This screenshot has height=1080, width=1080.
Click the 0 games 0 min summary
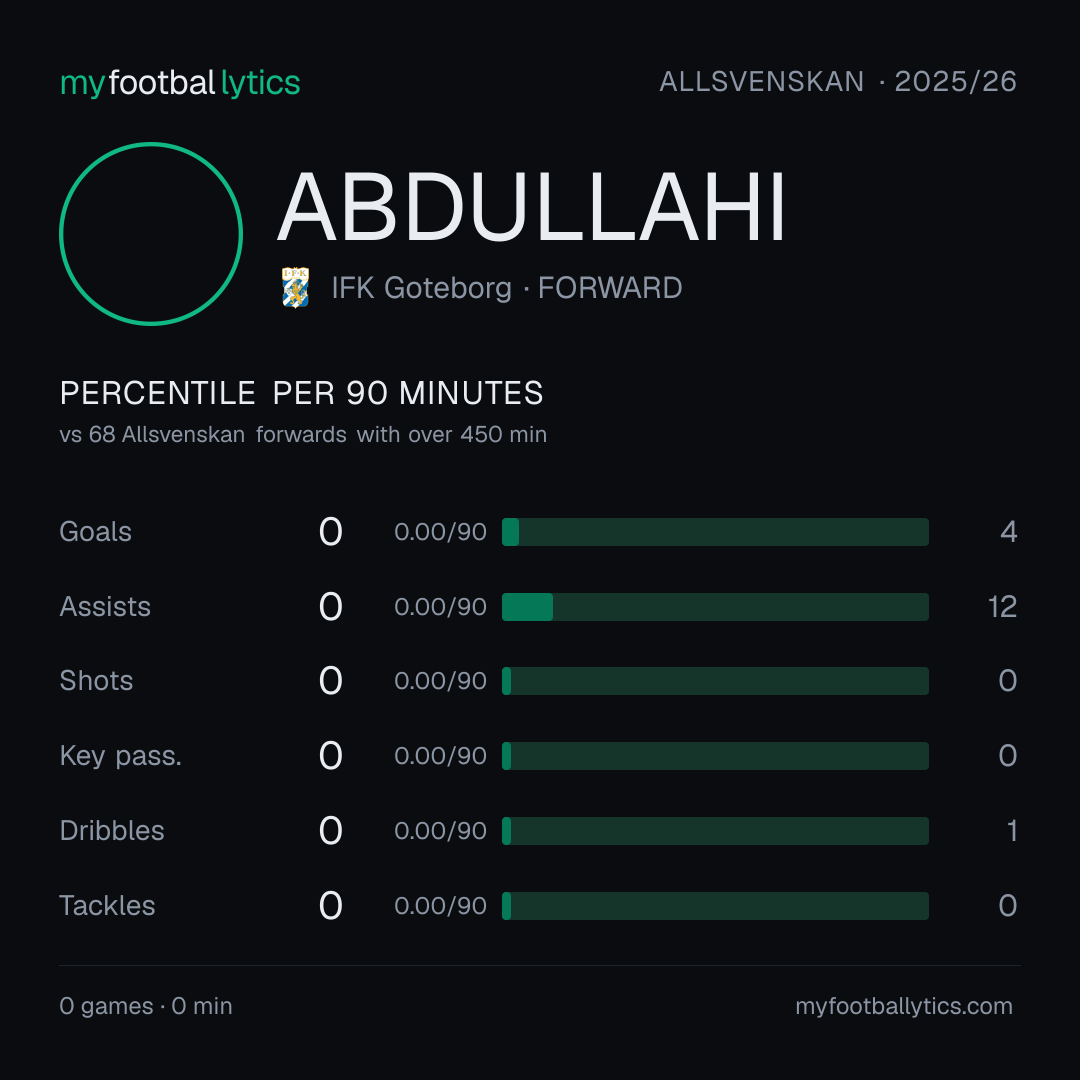pos(146,1006)
